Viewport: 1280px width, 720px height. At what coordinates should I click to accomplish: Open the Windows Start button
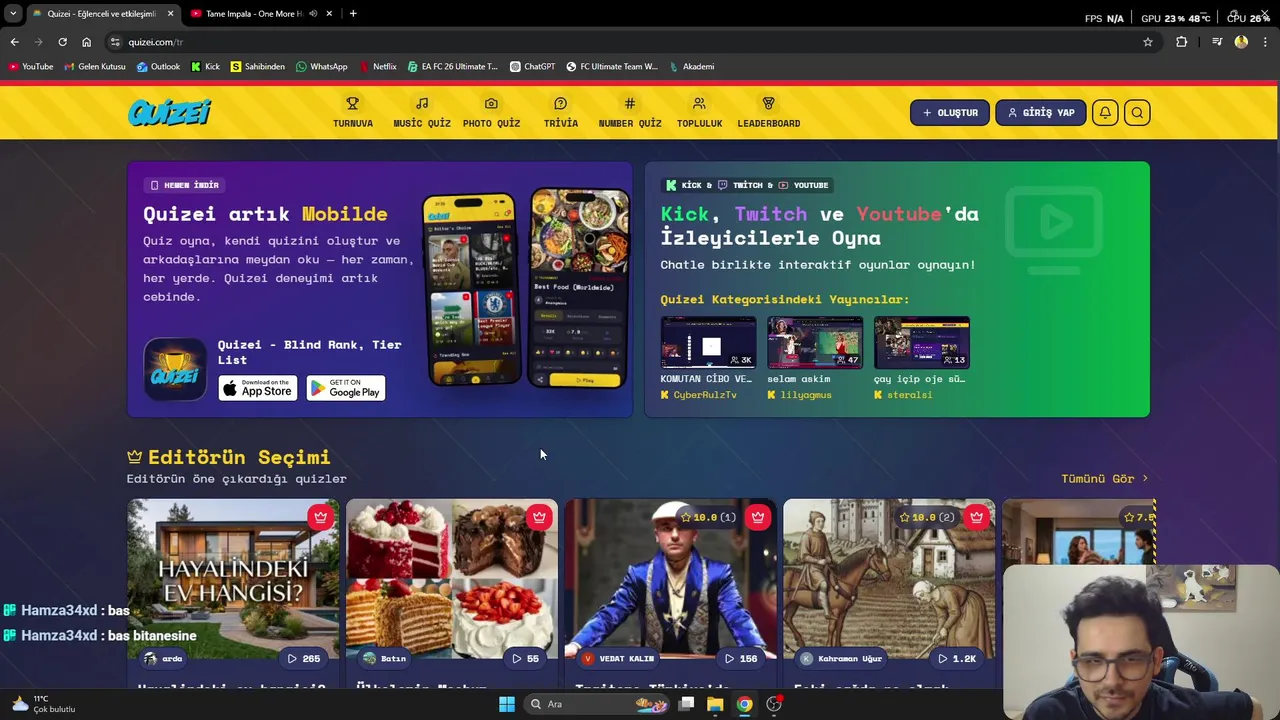pyautogui.click(x=507, y=704)
